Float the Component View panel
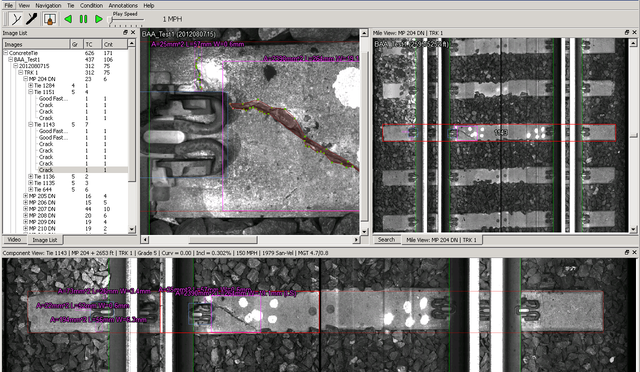 pos(627,252)
